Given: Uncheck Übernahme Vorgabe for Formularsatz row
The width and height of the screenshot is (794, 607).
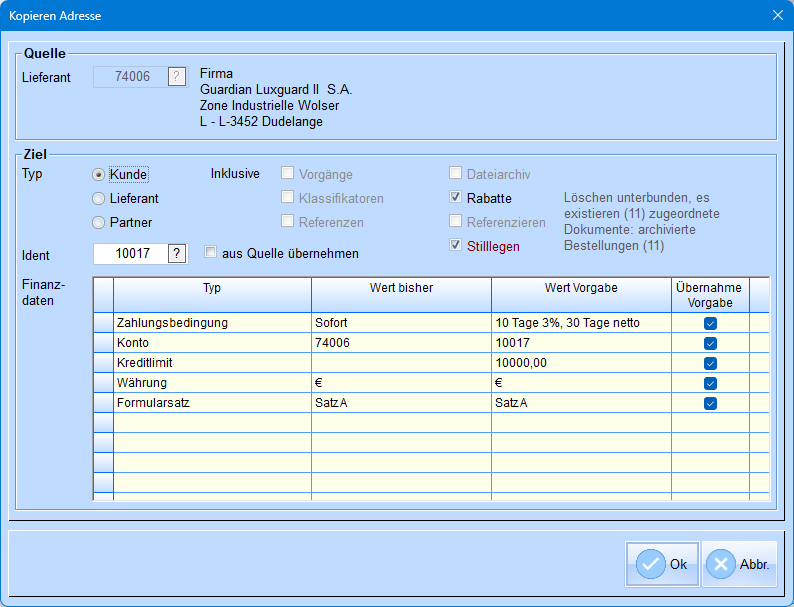Looking at the screenshot, I should [x=710, y=403].
